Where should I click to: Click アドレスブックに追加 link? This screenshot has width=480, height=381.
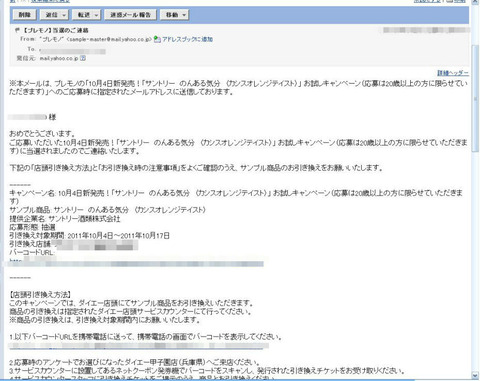click(187, 39)
